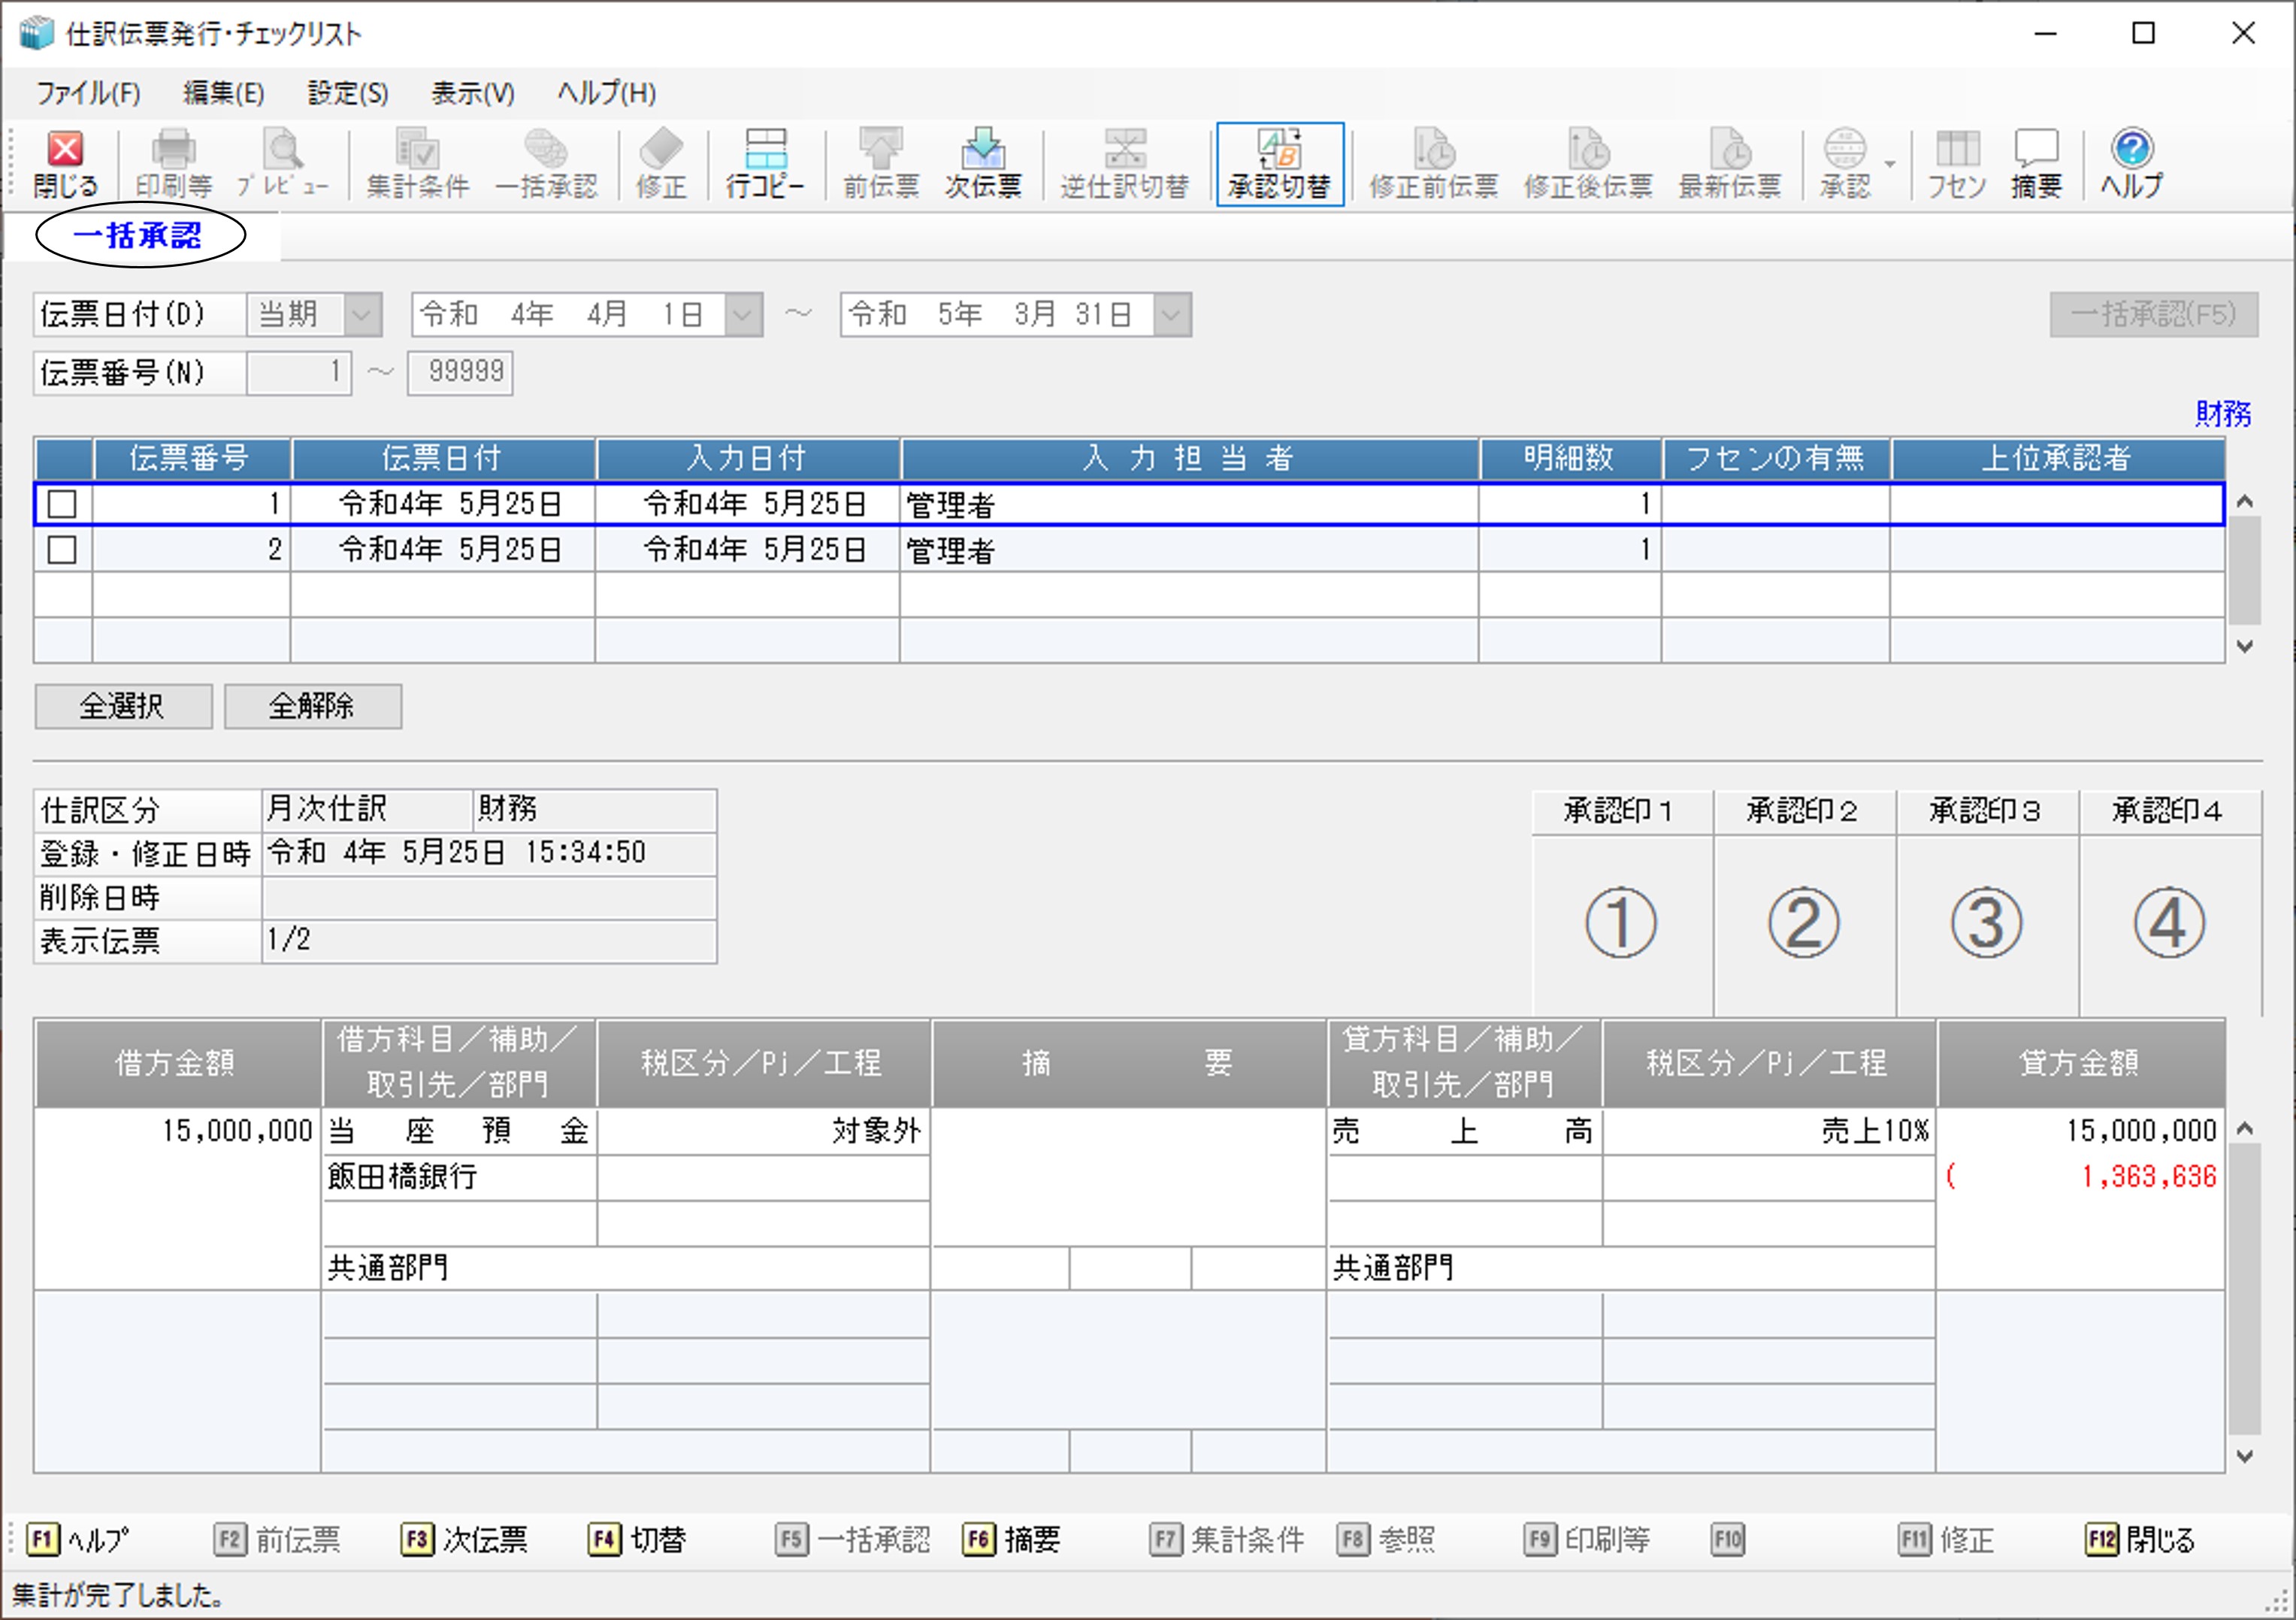The height and width of the screenshot is (1620, 2296).
Task: Click the red 1,363,636 tax amount
Action: [x=2149, y=1177]
